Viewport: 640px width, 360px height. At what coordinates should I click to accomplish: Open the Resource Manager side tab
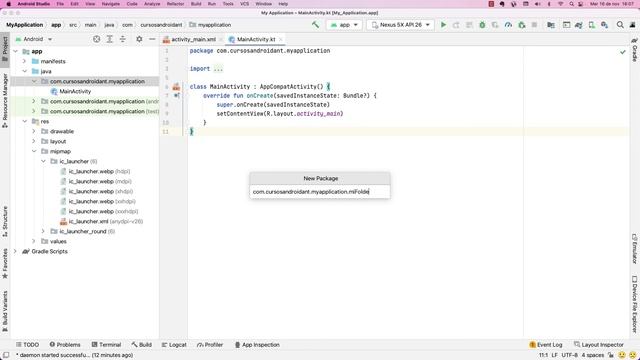tap(5, 100)
